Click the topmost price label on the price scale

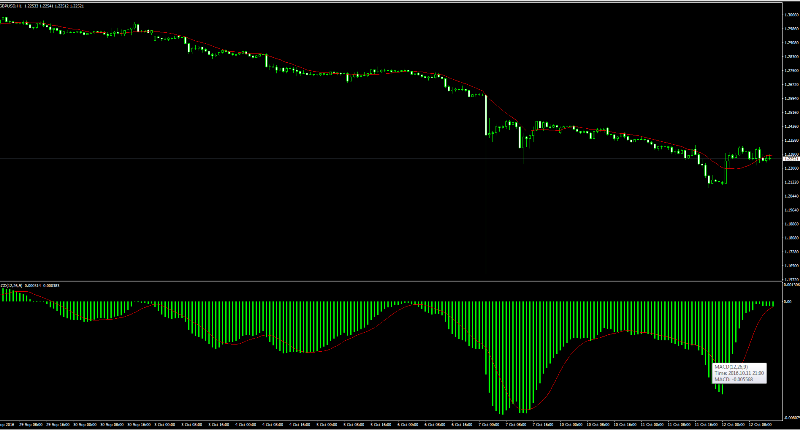pos(791,14)
